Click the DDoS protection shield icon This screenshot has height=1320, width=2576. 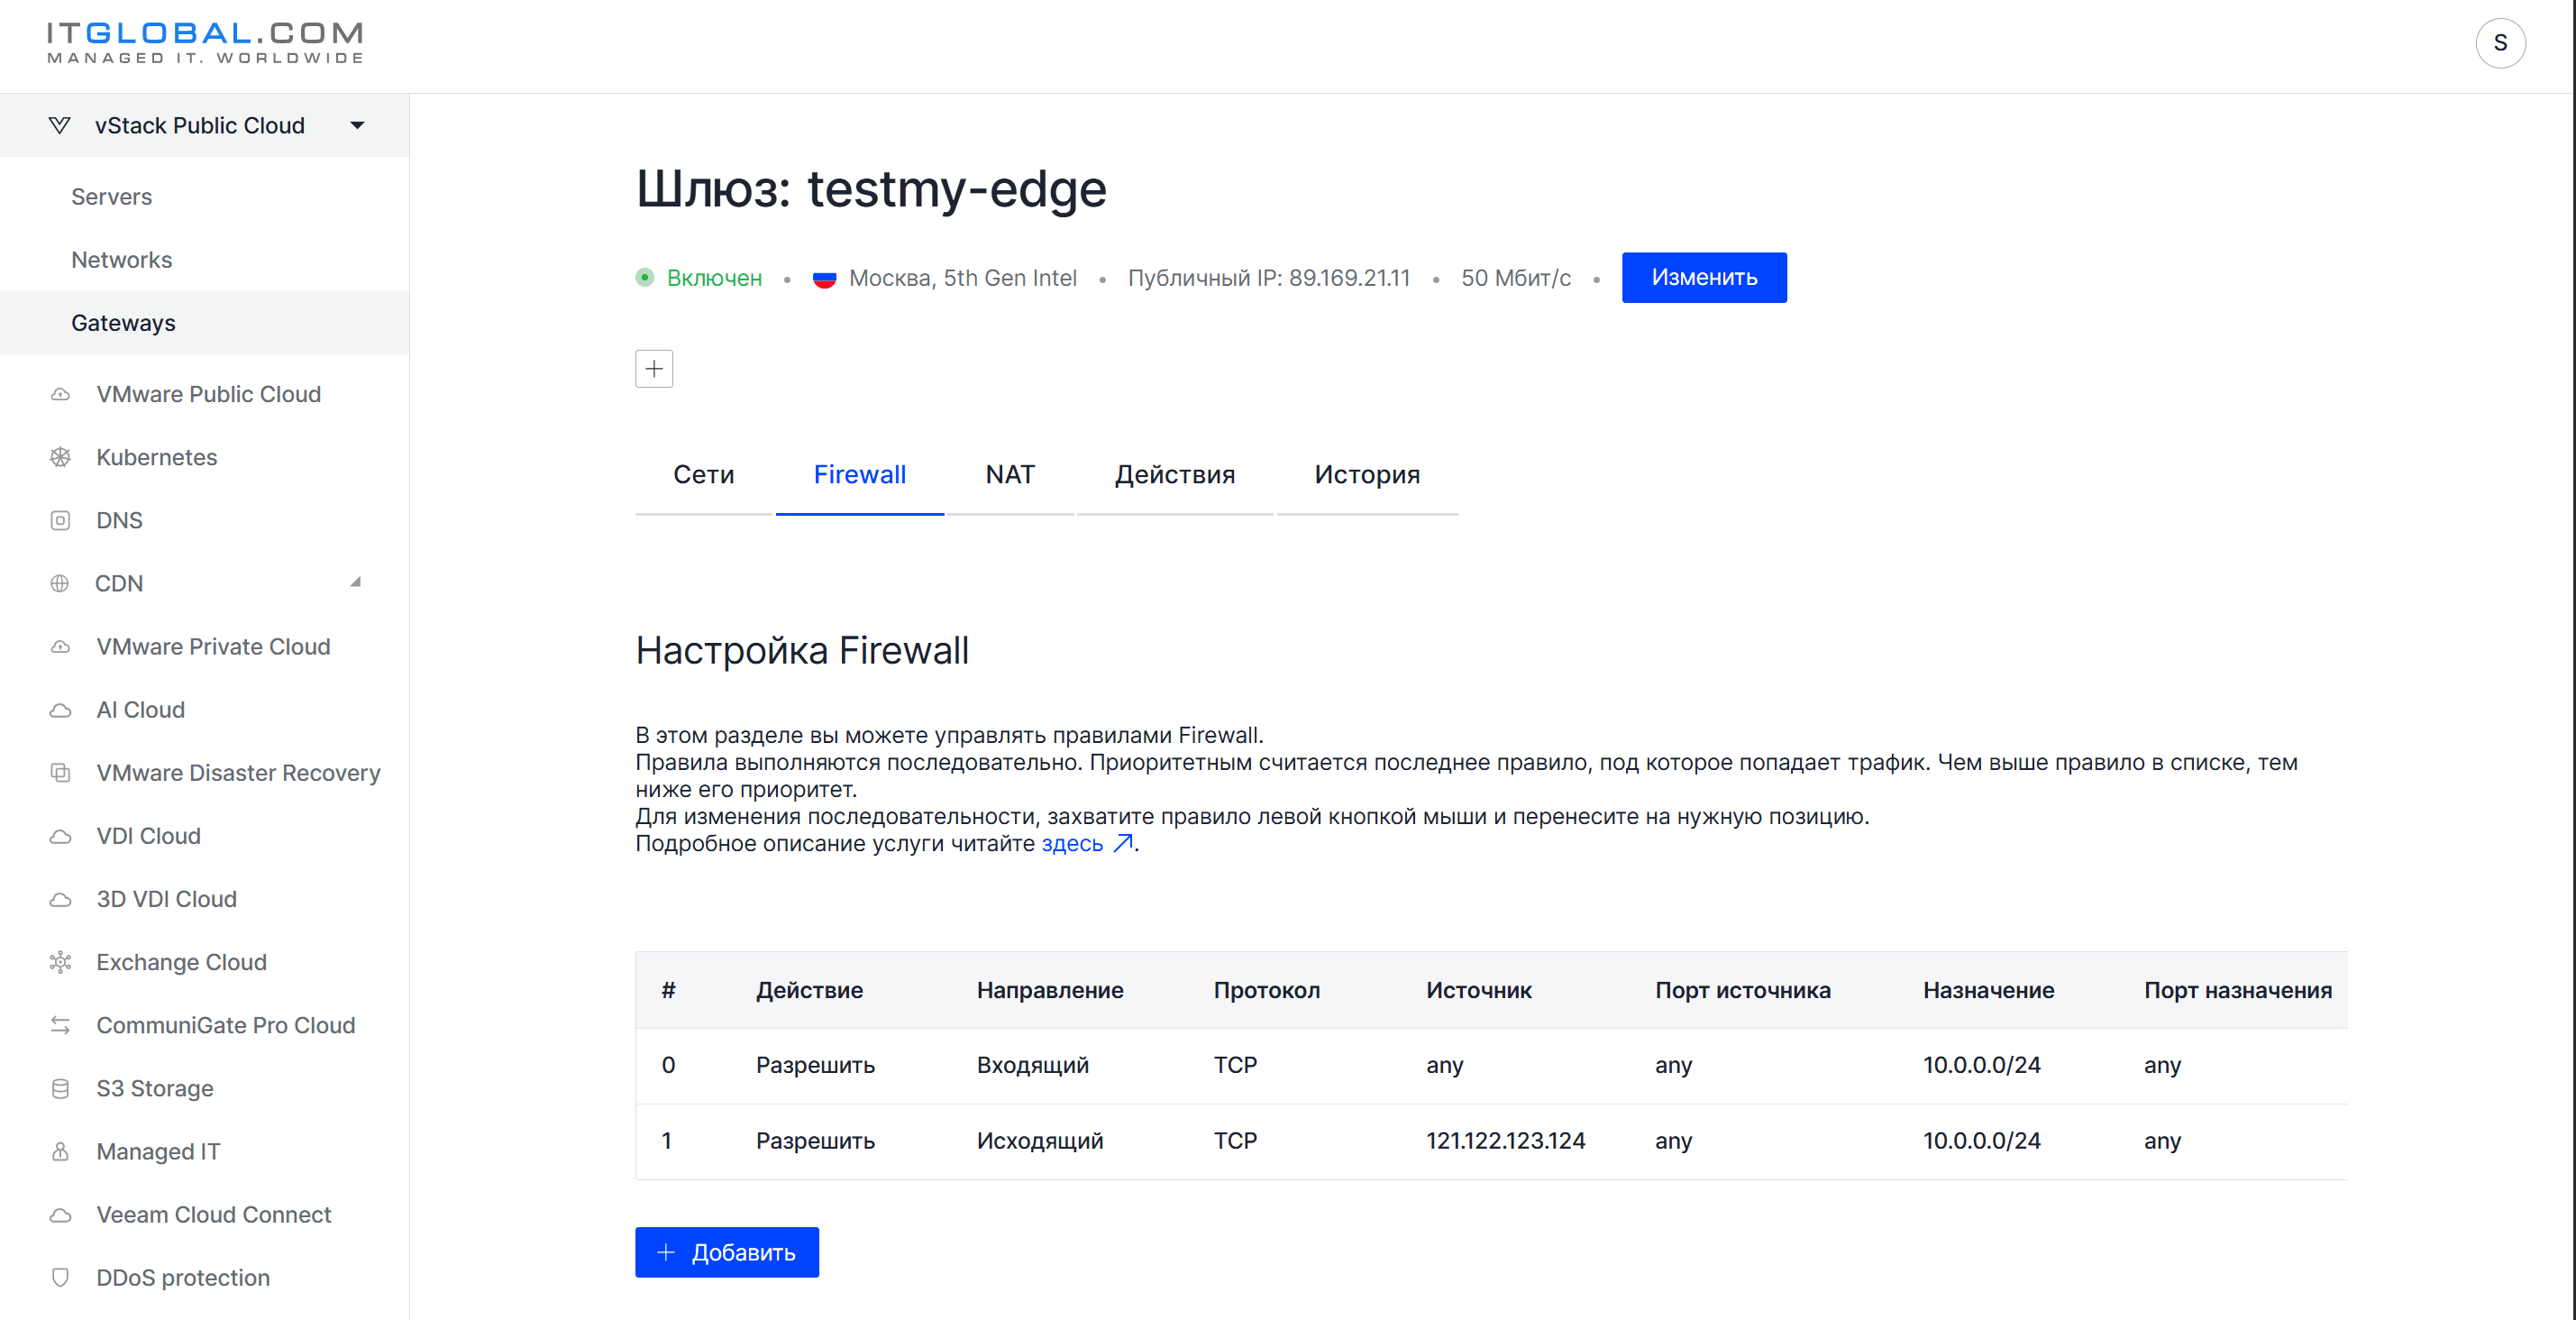tap(60, 1278)
